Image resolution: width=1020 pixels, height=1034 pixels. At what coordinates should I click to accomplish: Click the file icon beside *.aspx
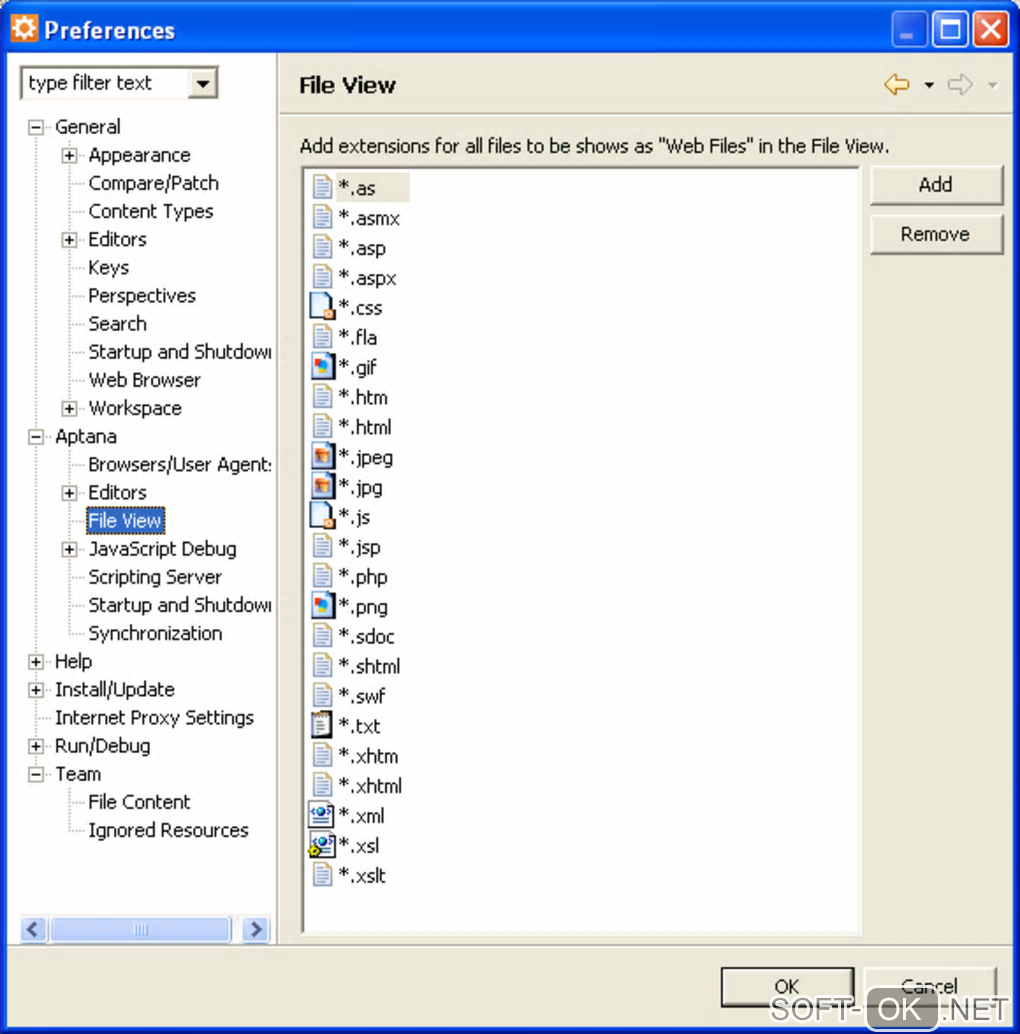click(x=322, y=277)
